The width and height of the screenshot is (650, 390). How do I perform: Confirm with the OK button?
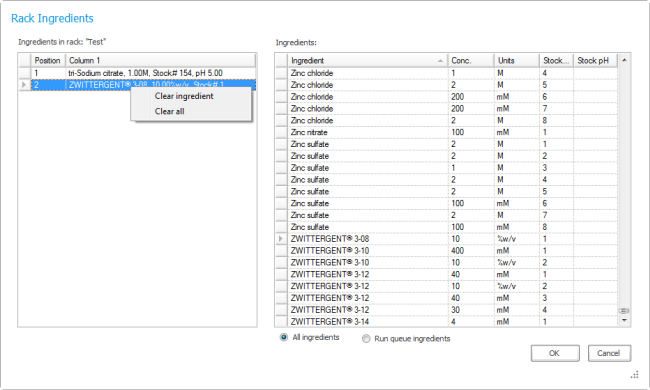coord(555,353)
